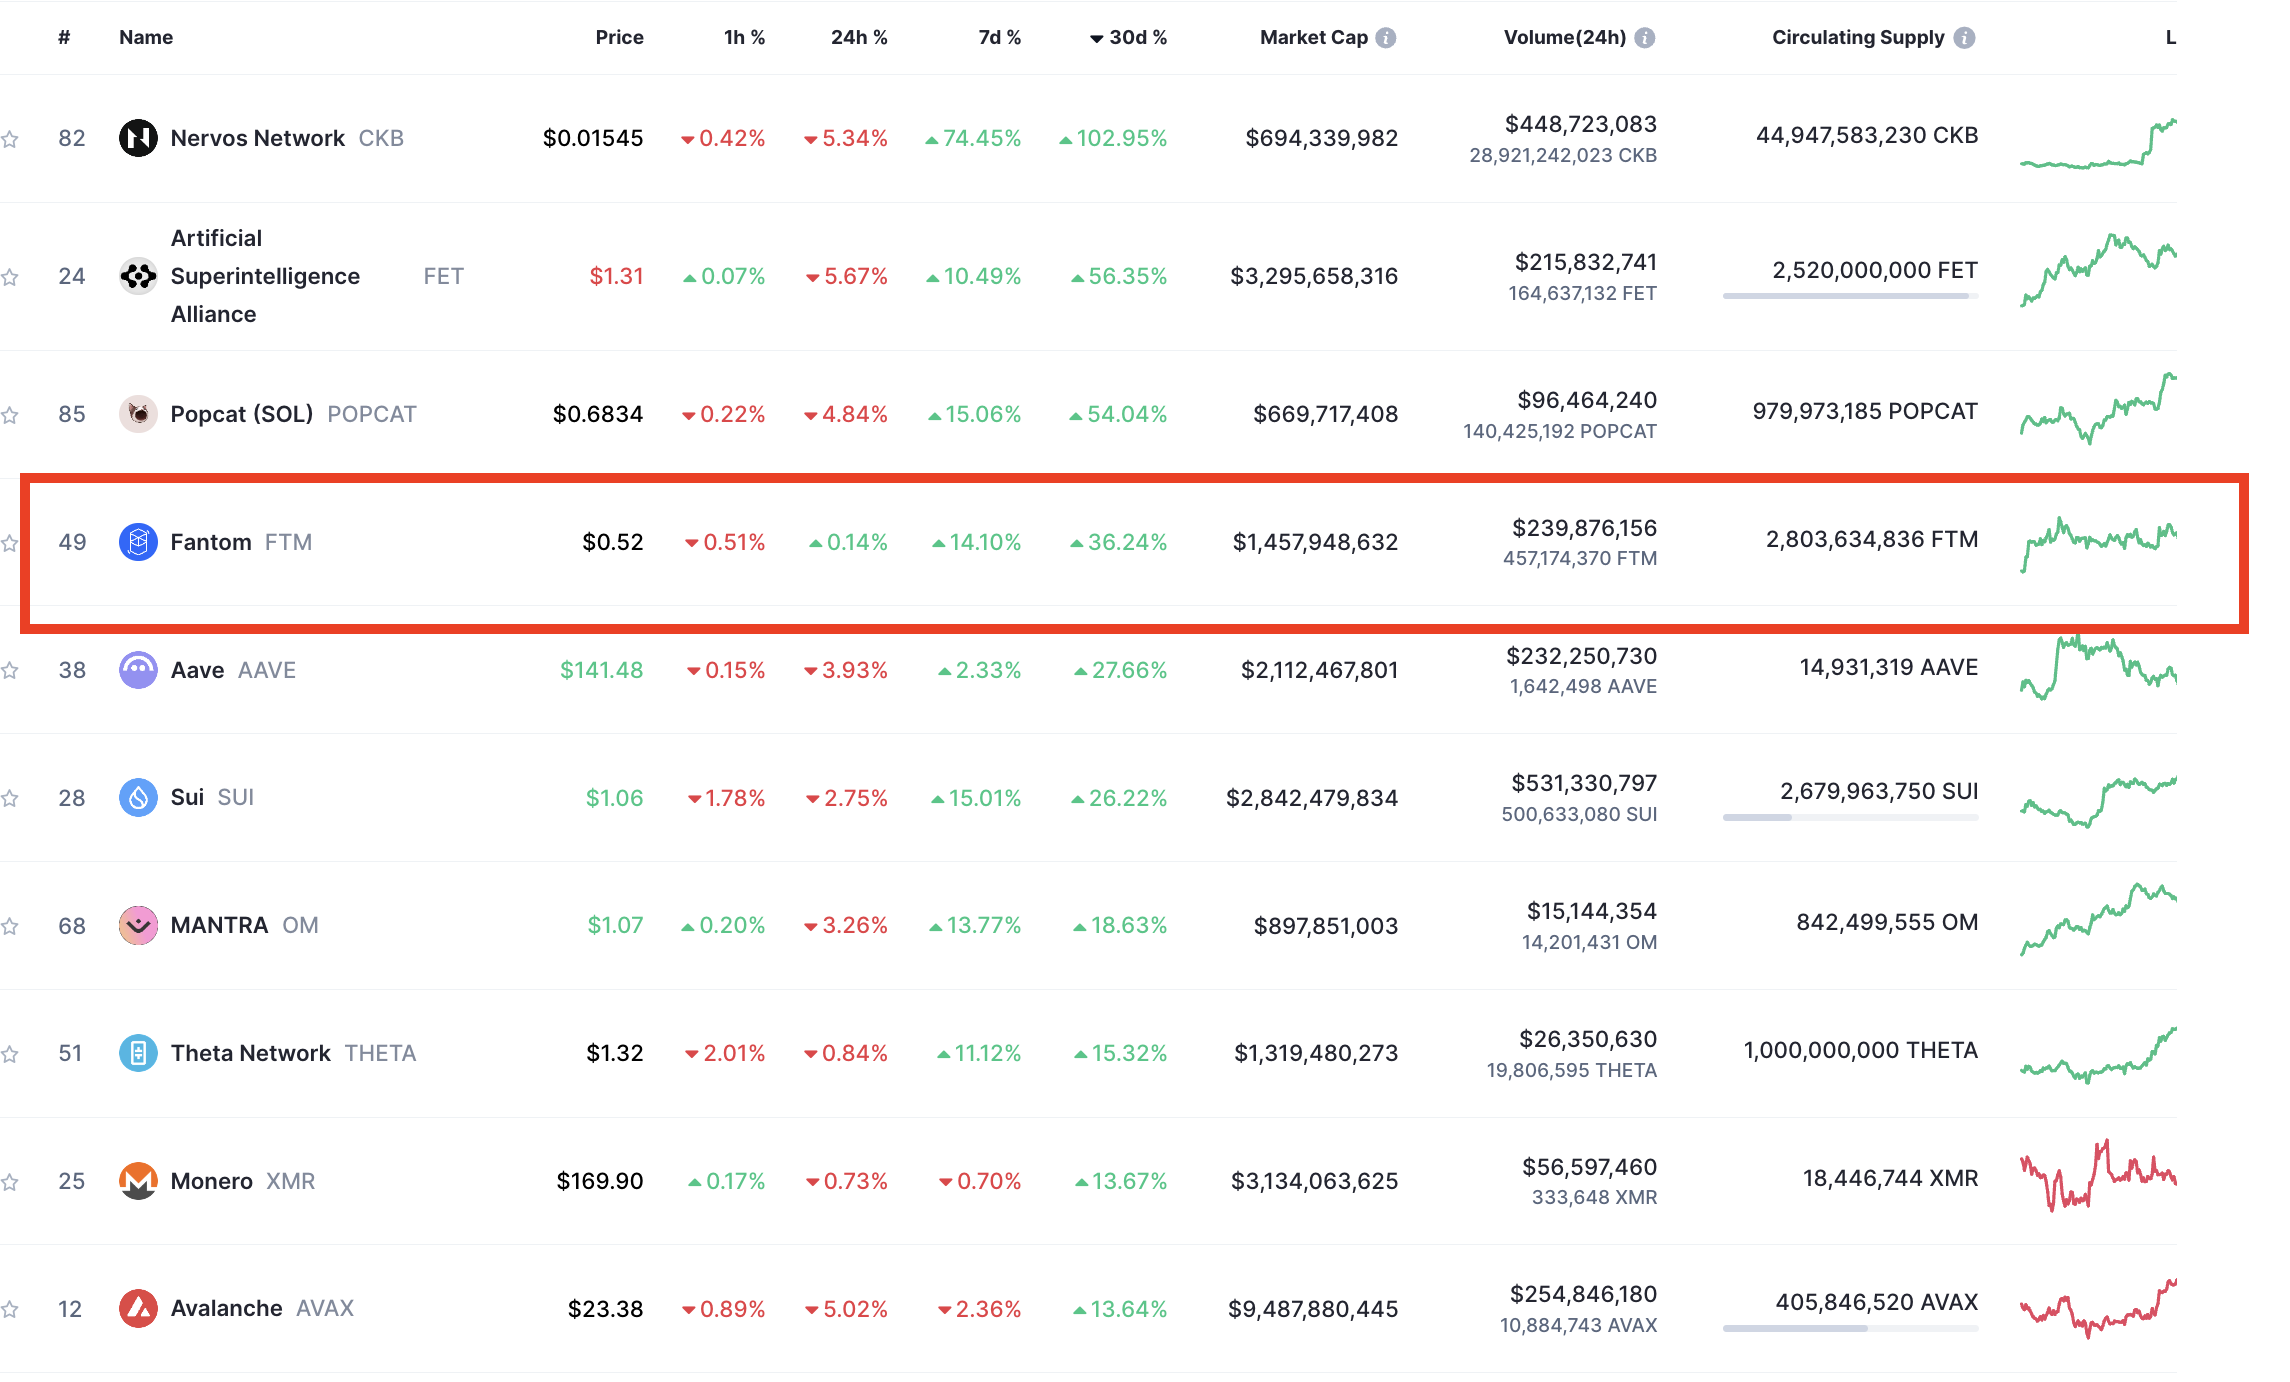Image resolution: width=2290 pixels, height=1382 pixels.
Task: Click the FET circulating supply progress bar
Action: tap(1850, 296)
